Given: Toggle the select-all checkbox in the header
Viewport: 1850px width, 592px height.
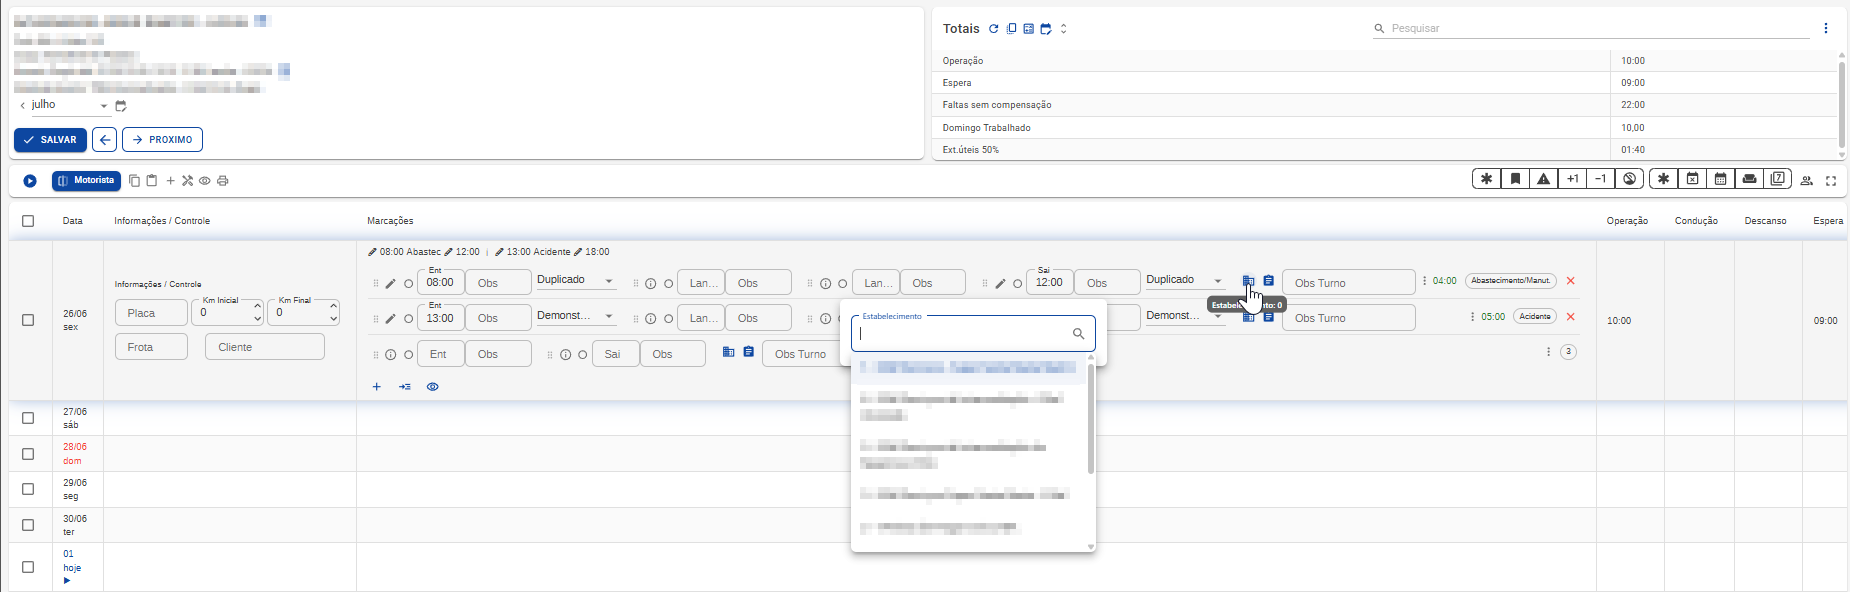Looking at the screenshot, I should tap(28, 221).
